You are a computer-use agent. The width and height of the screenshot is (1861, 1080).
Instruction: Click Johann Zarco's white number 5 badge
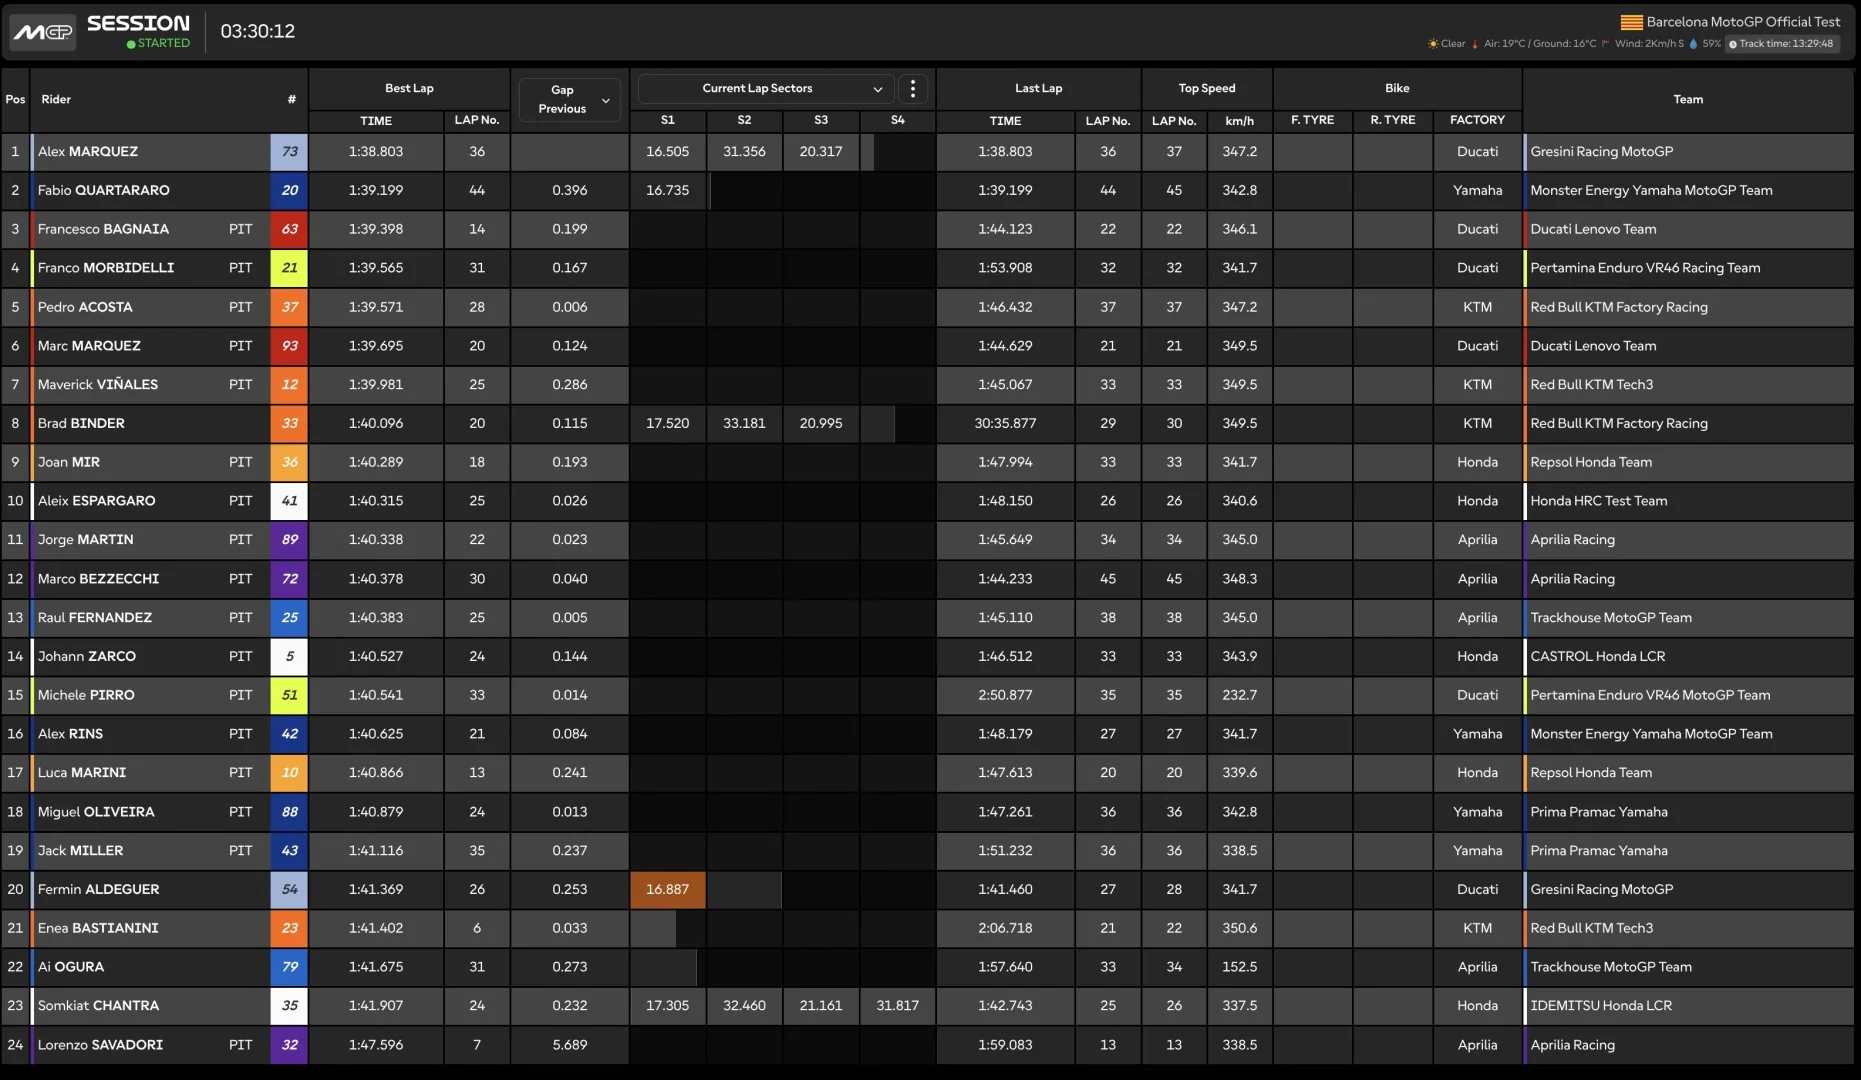[289, 656]
